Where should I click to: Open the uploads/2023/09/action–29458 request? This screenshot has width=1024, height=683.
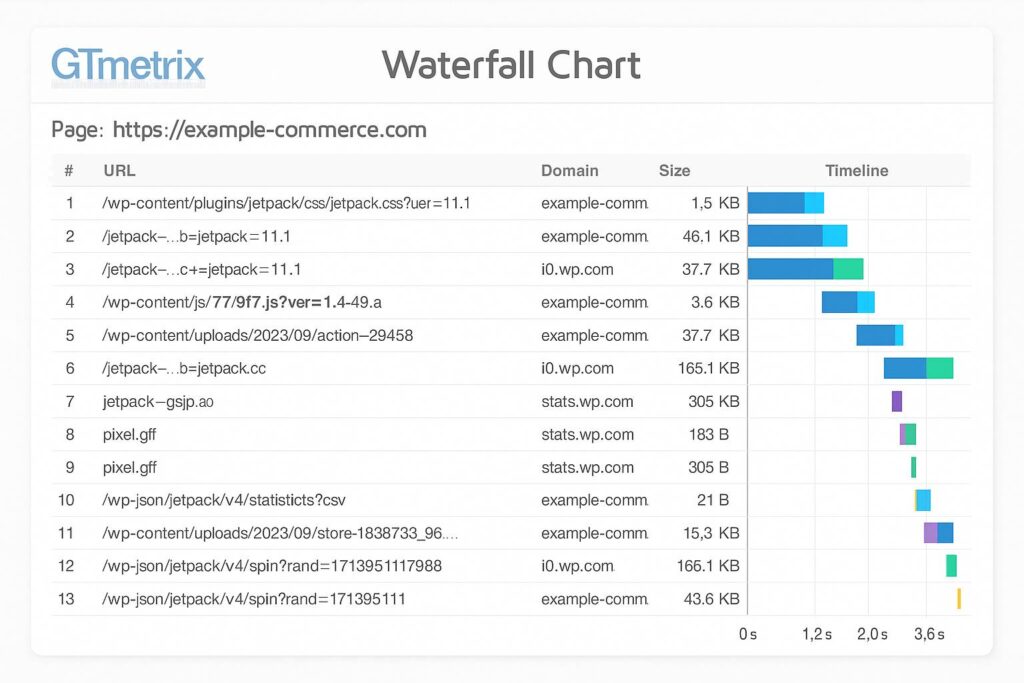click(257, 335)
